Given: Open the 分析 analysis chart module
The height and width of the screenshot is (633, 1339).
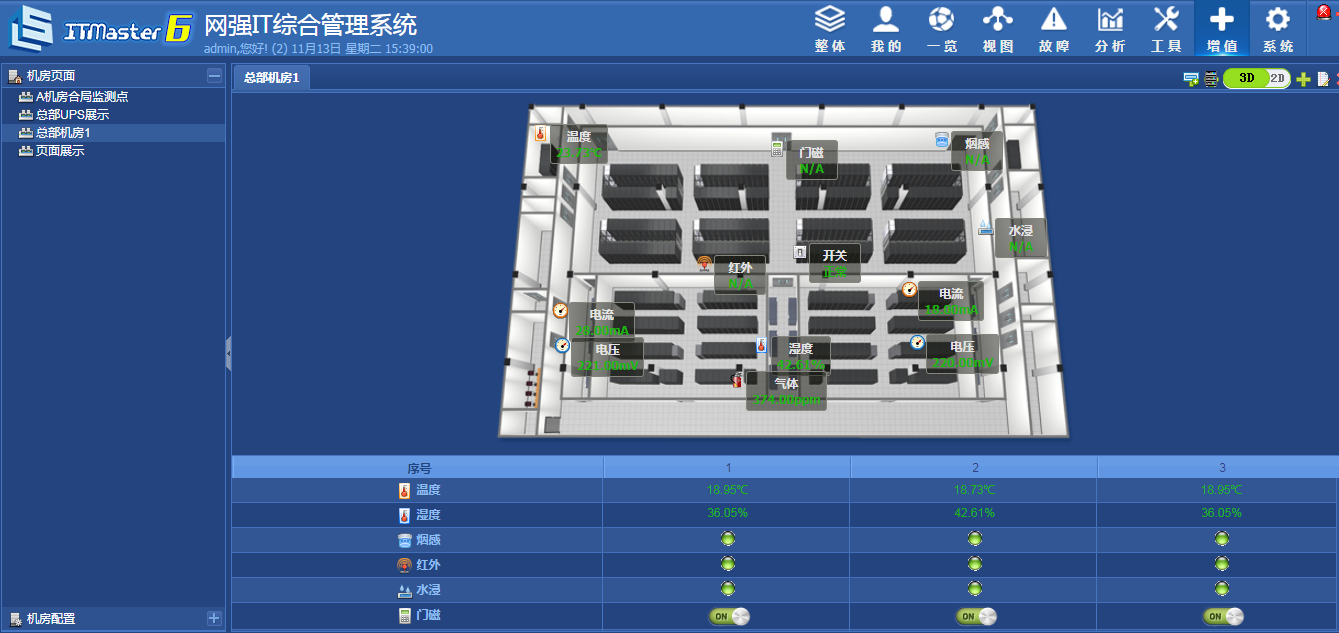Looking at the screenshot, I should 1110,29.
